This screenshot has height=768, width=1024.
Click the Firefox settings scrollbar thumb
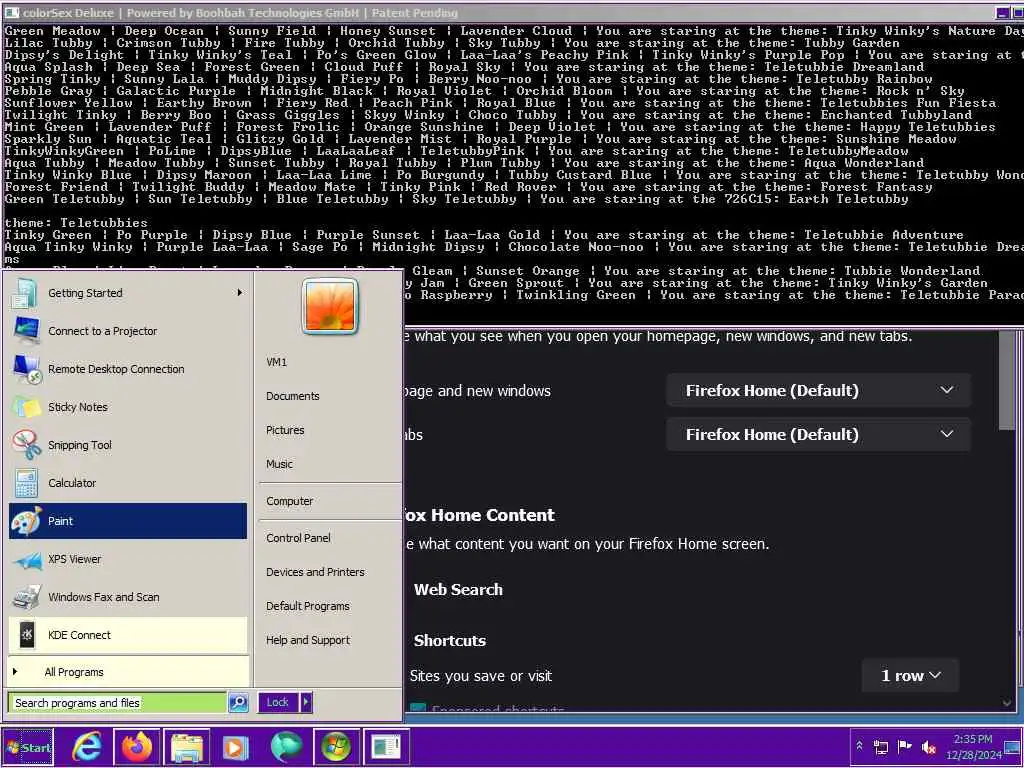pos(1007,380)
